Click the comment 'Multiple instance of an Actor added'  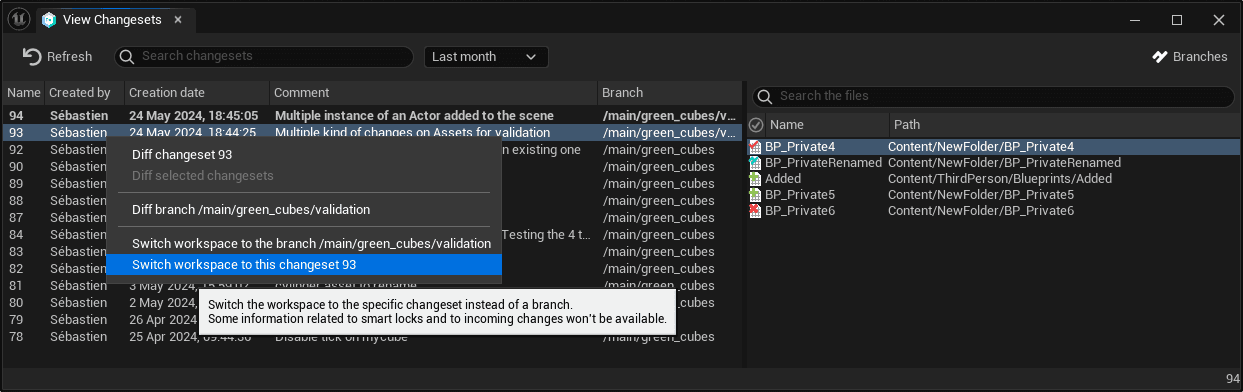pos(414,116)
